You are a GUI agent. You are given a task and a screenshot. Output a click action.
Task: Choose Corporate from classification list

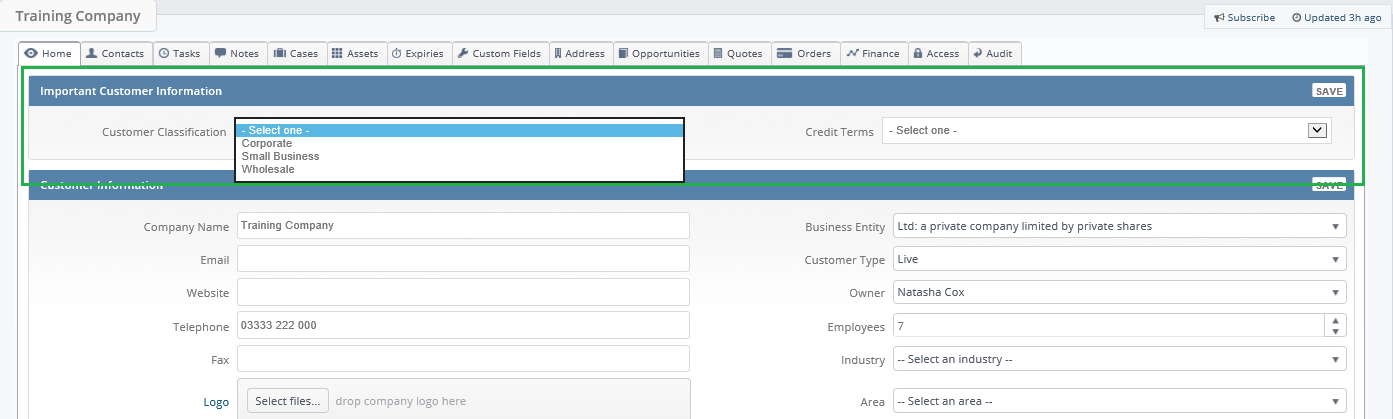coord(459,143)
